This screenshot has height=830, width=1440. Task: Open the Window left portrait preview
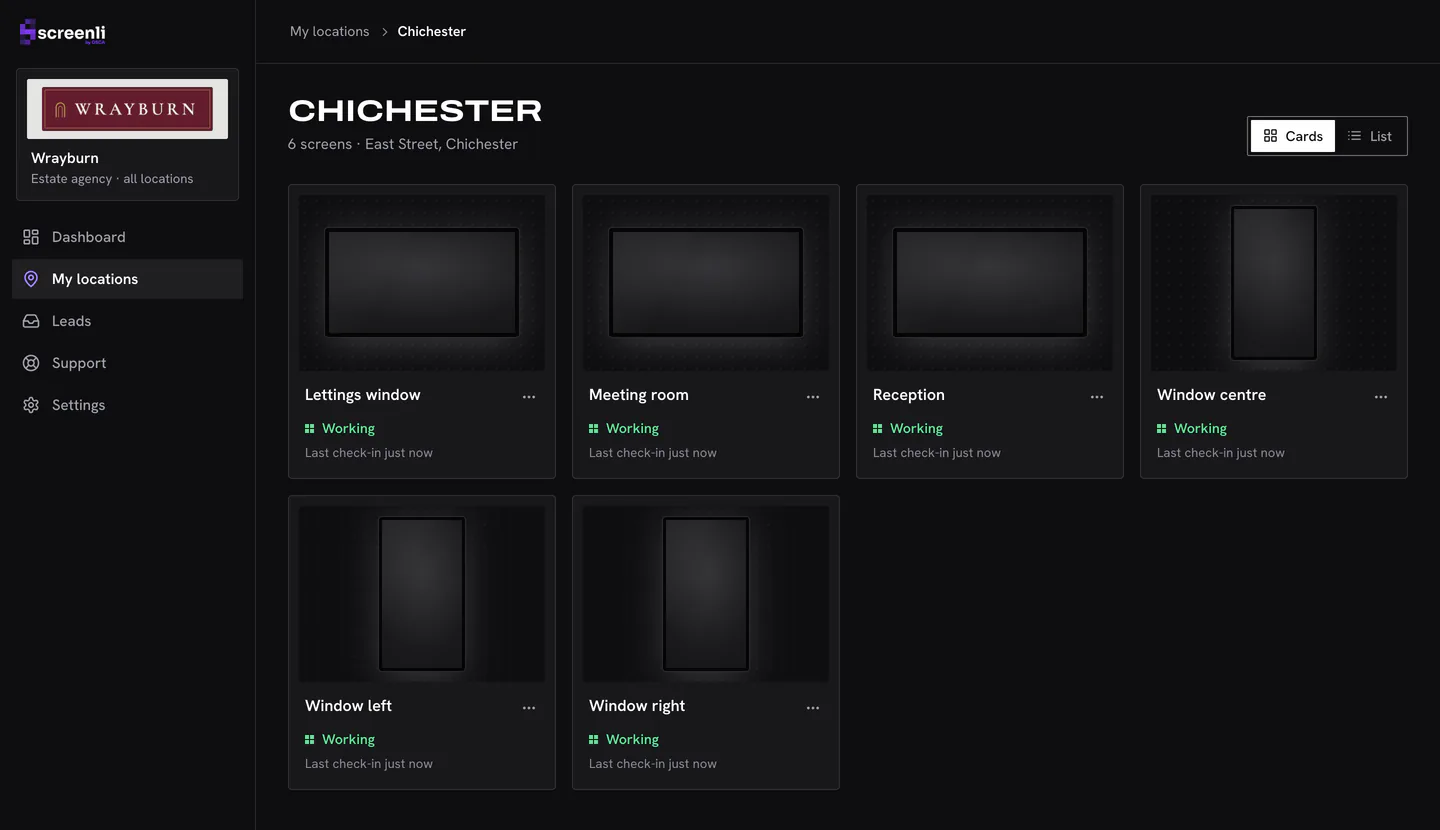tap(422, 594)
